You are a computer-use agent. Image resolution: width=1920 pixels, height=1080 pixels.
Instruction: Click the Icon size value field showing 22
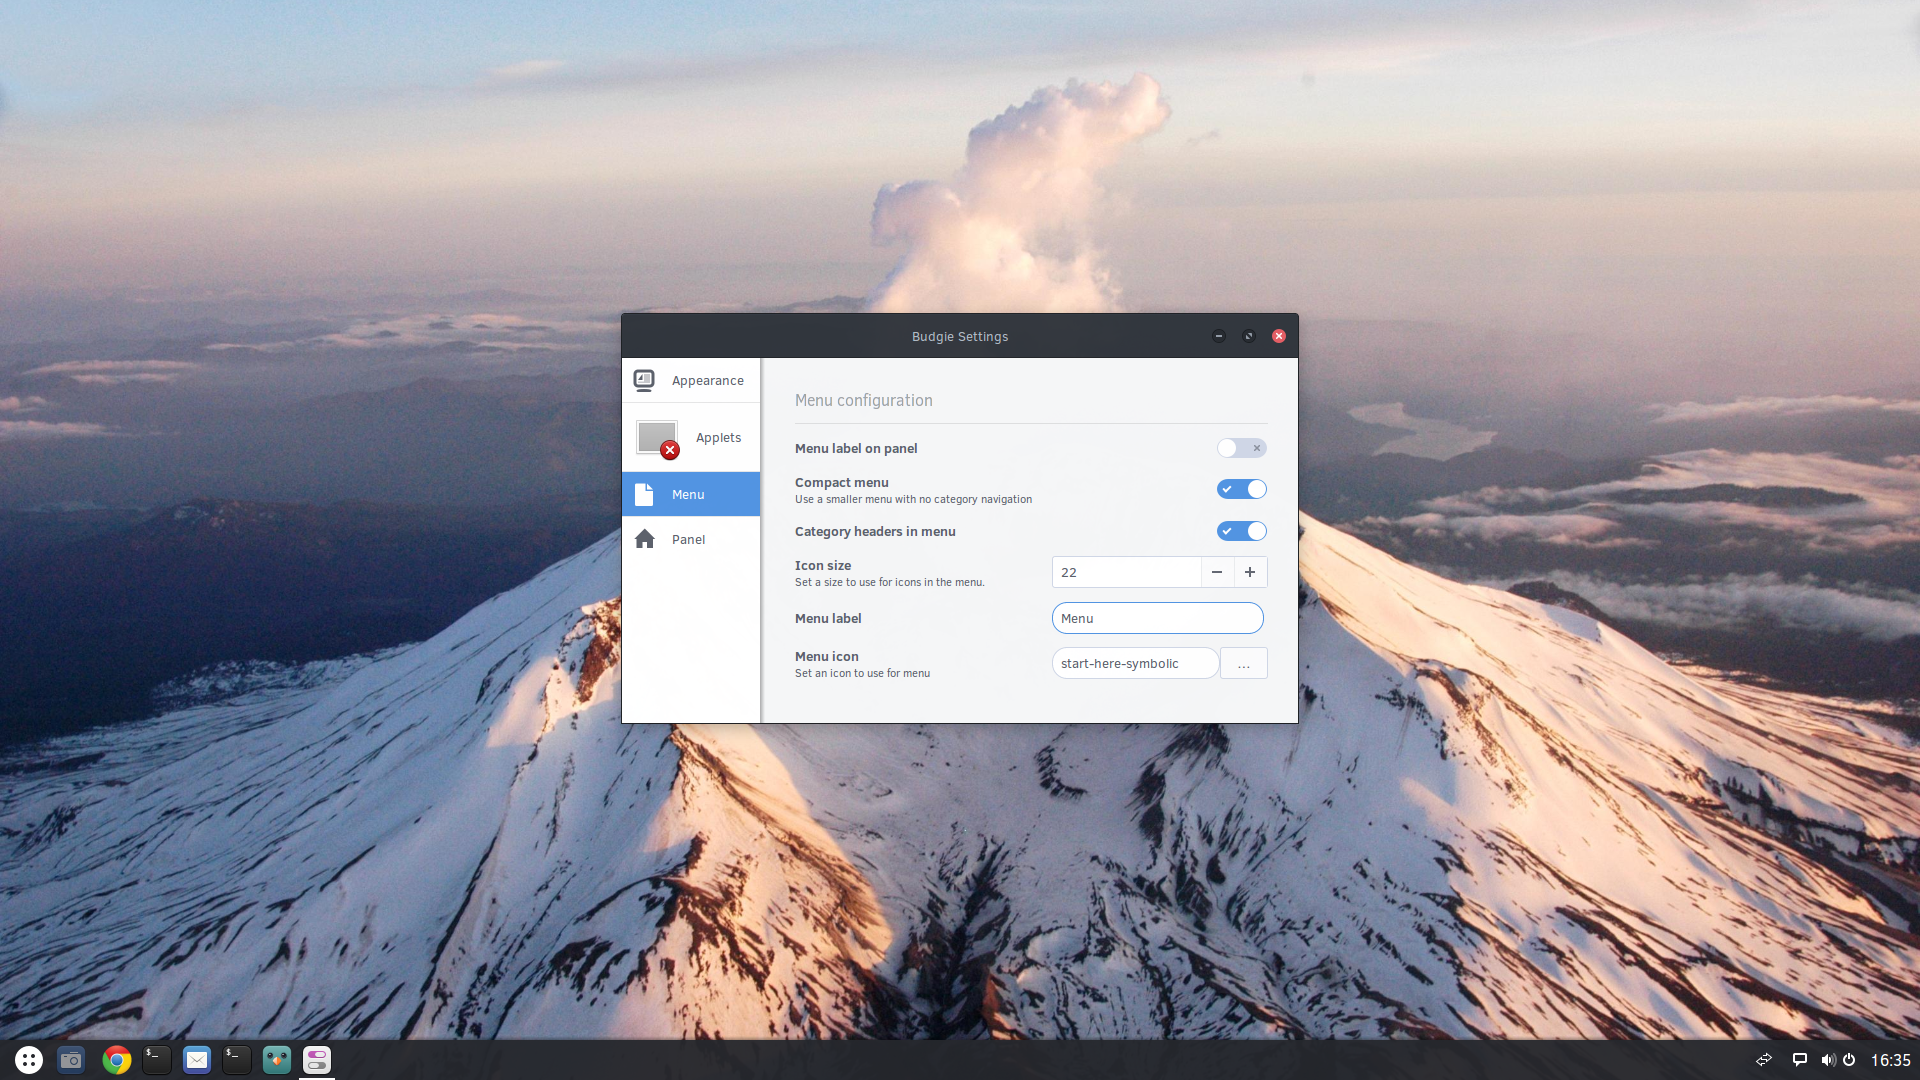[x=1126, y=572]
